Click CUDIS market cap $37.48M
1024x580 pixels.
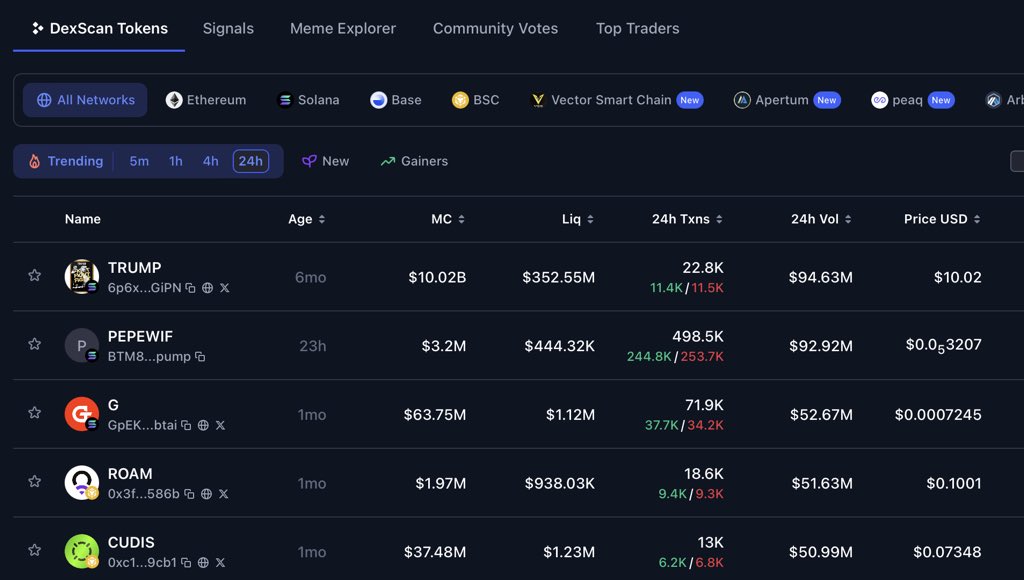pos(435,552)
